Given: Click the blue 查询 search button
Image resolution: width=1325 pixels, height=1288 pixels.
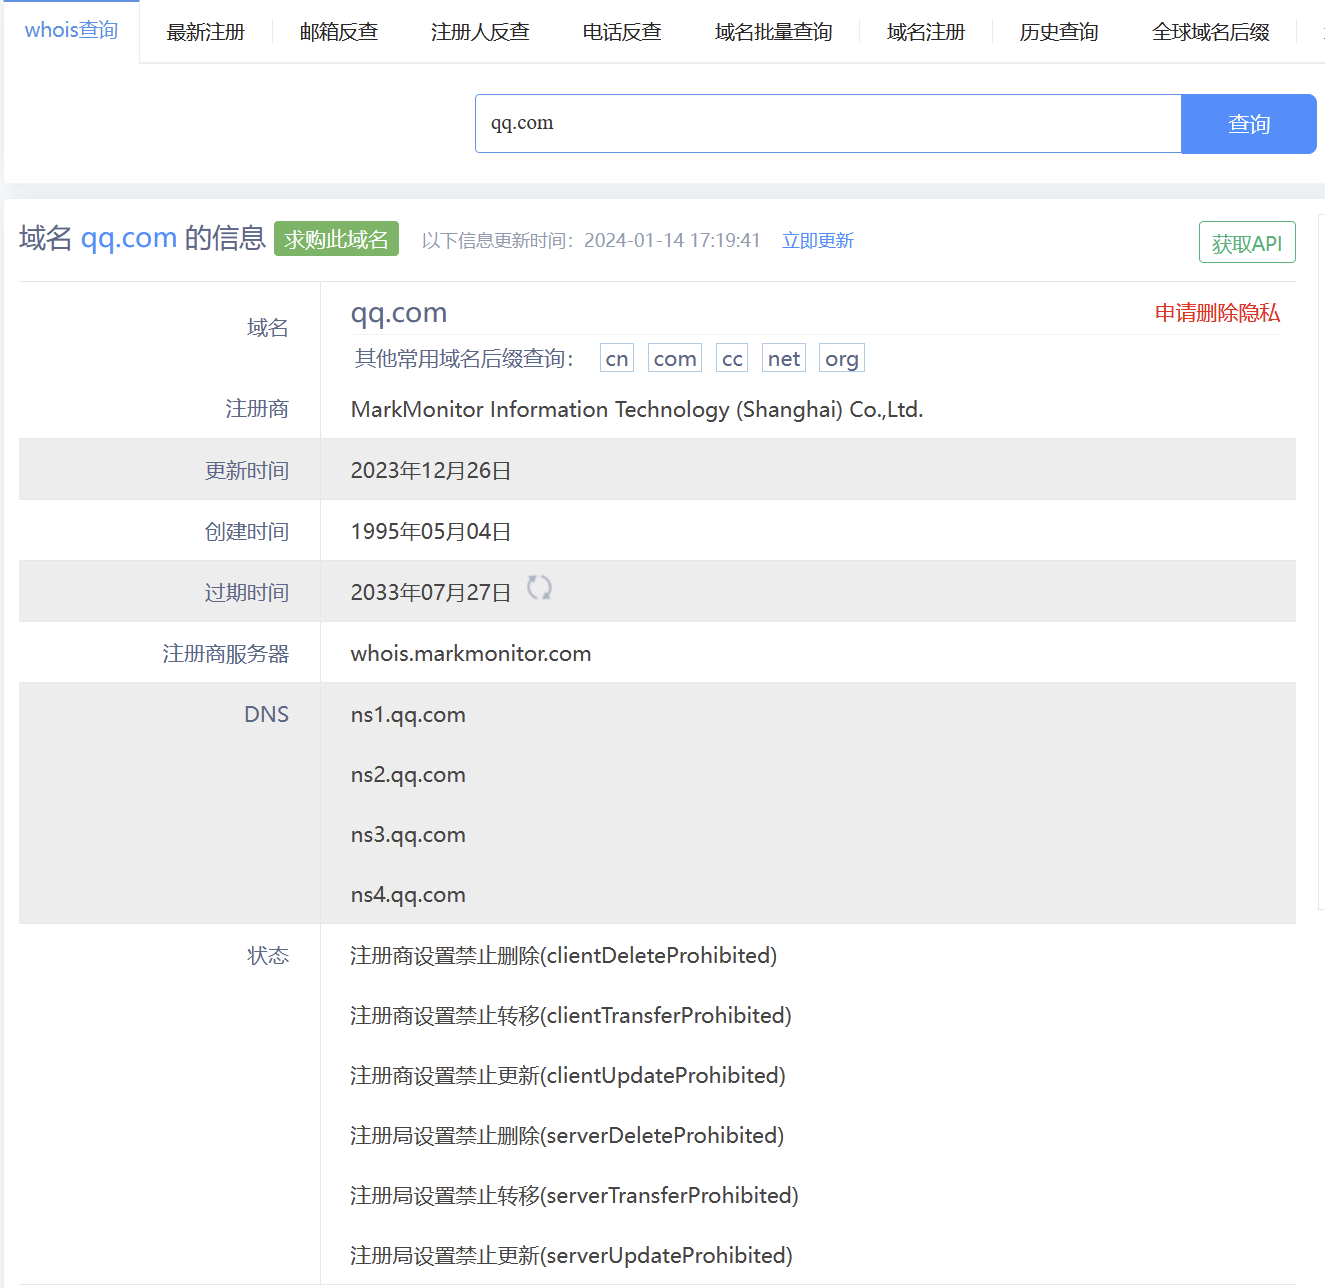Looking at the screenshot, I should click(1249, 124).
